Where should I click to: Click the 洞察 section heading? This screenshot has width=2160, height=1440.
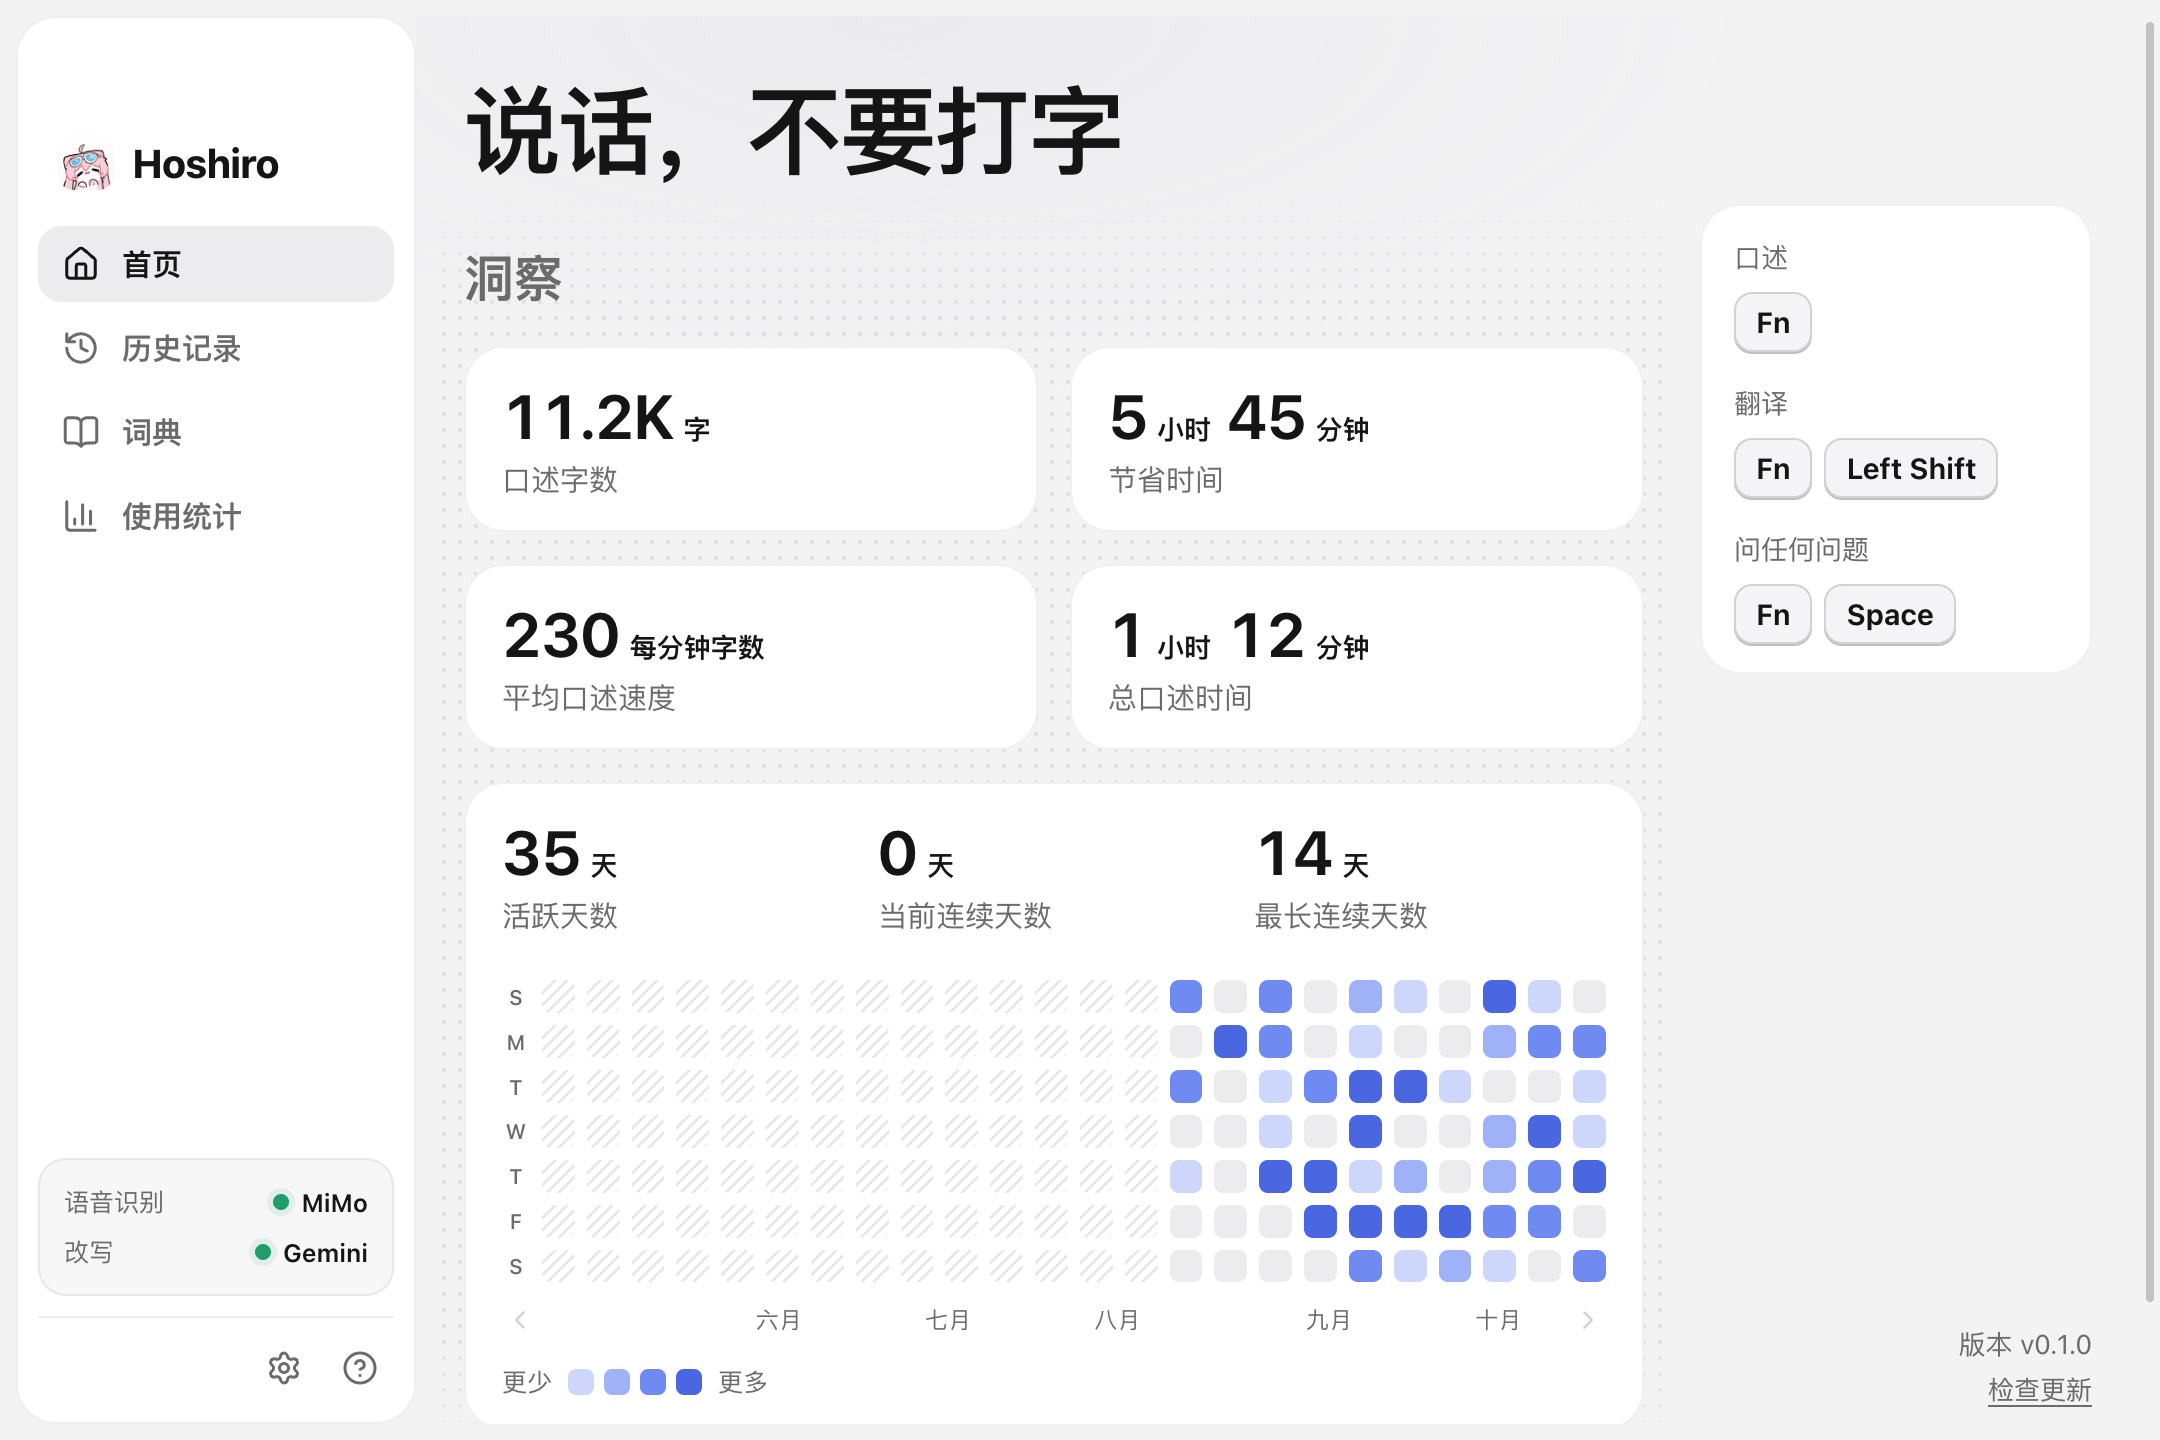pyautogui.click(x=513, y=279)
